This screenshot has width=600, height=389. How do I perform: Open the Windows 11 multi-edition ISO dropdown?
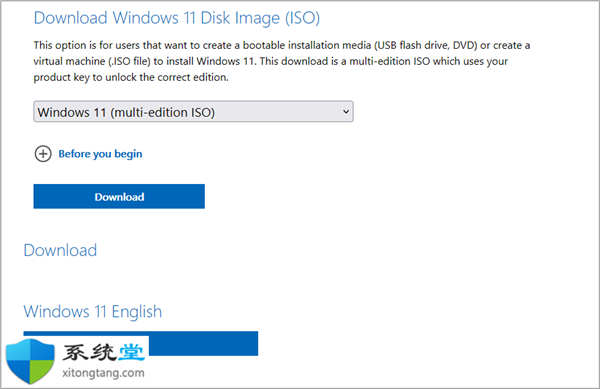193,112
